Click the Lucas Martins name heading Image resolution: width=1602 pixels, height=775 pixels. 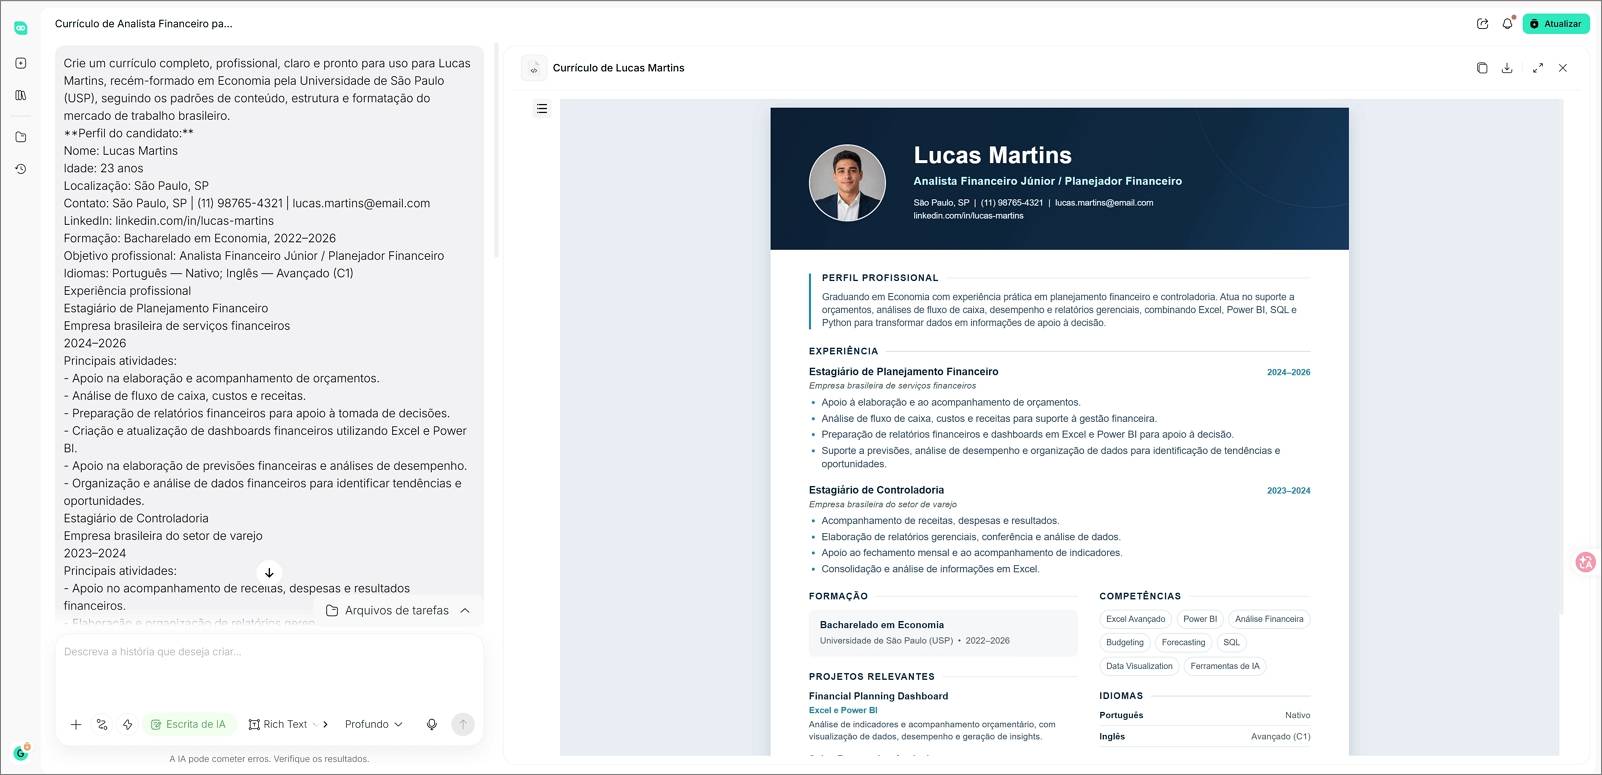point(992,155)
